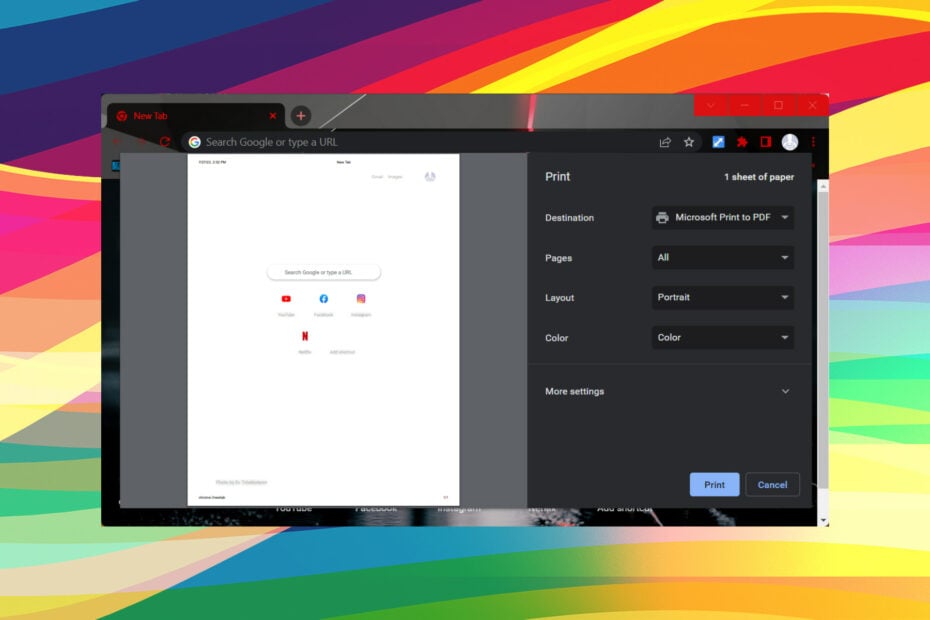Open the Color printing dropdown

point(722,337)
